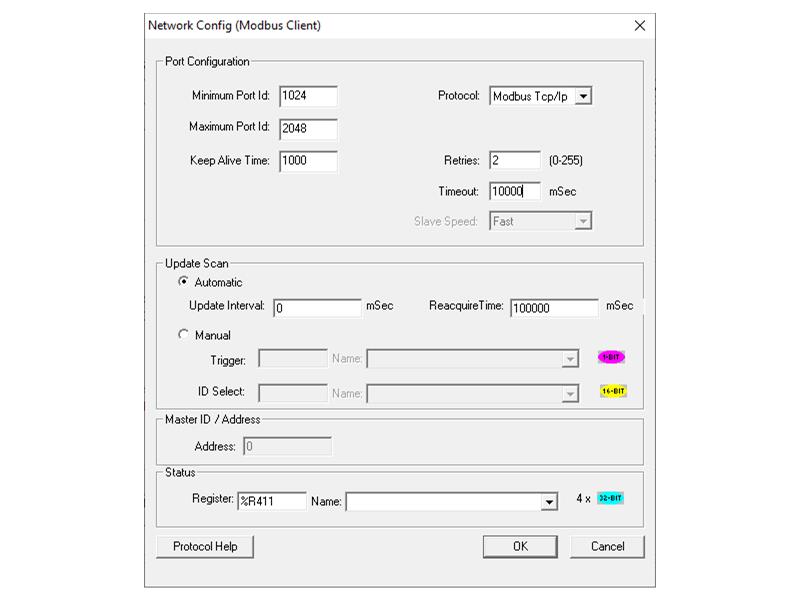Click the ID Select register field
This screenshot has height=600, width=800.
293,393
